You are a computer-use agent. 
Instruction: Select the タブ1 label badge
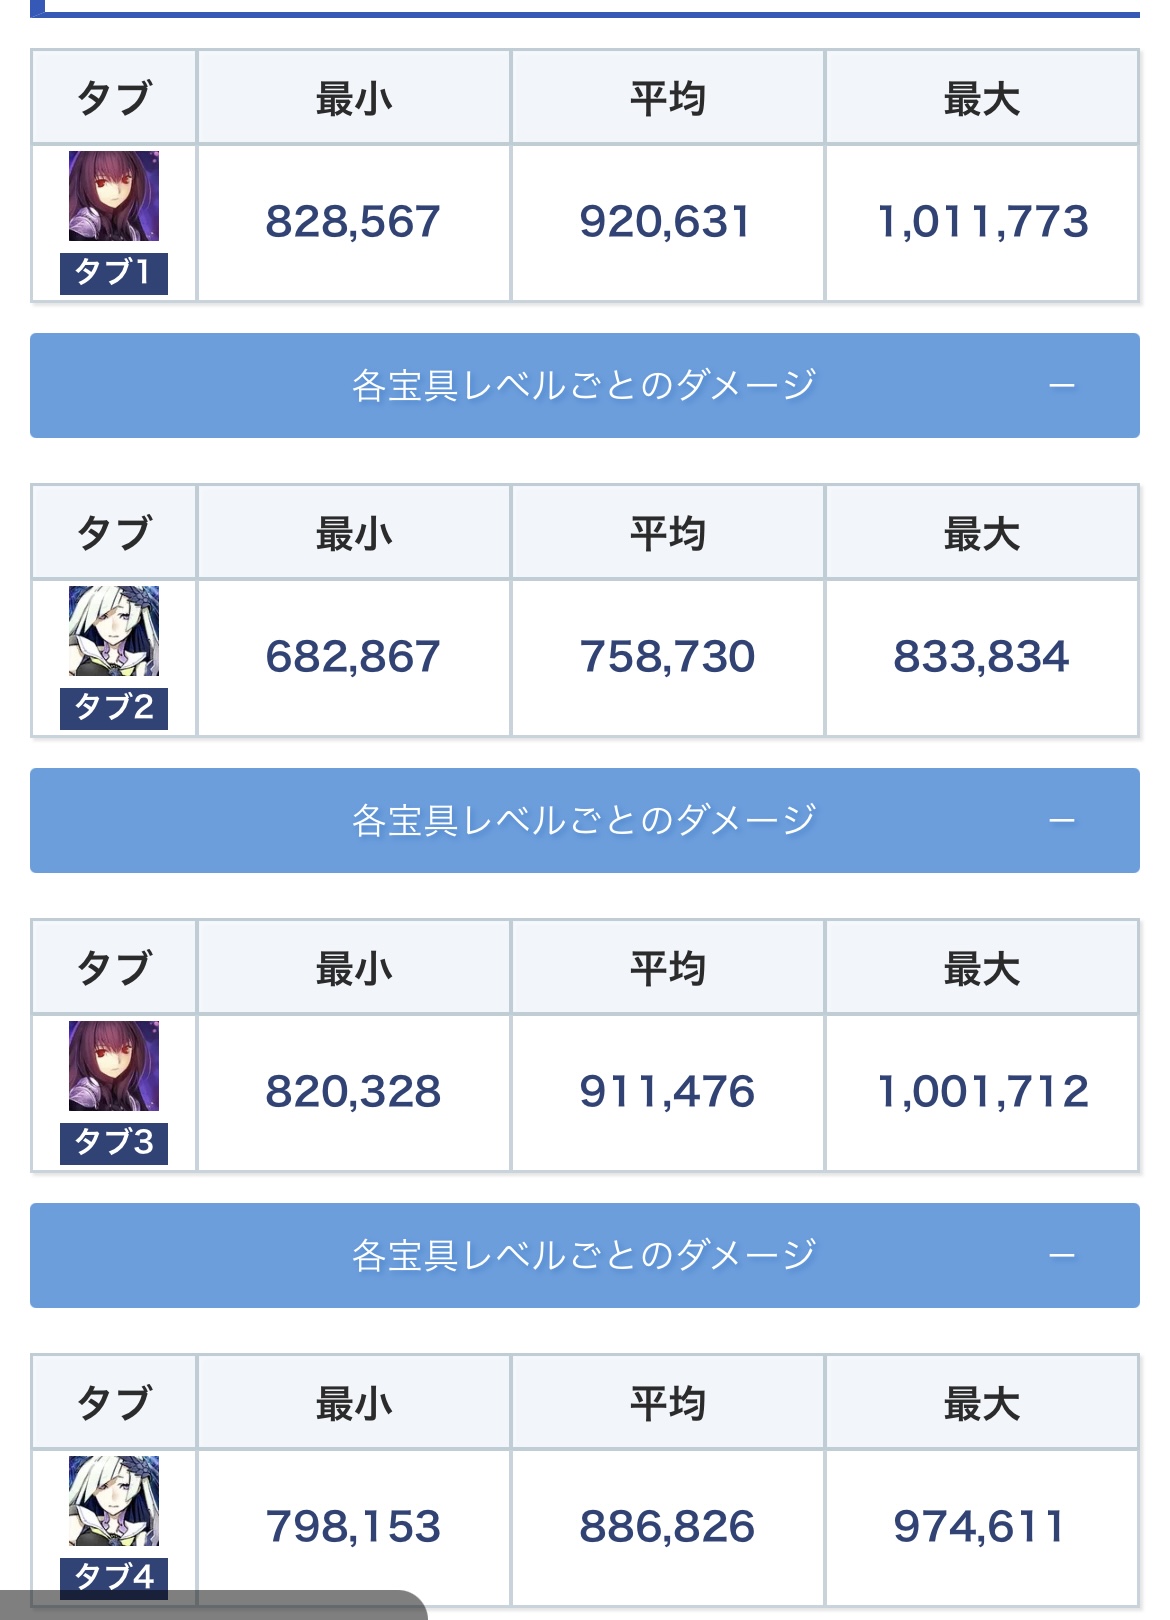[114, 273]
